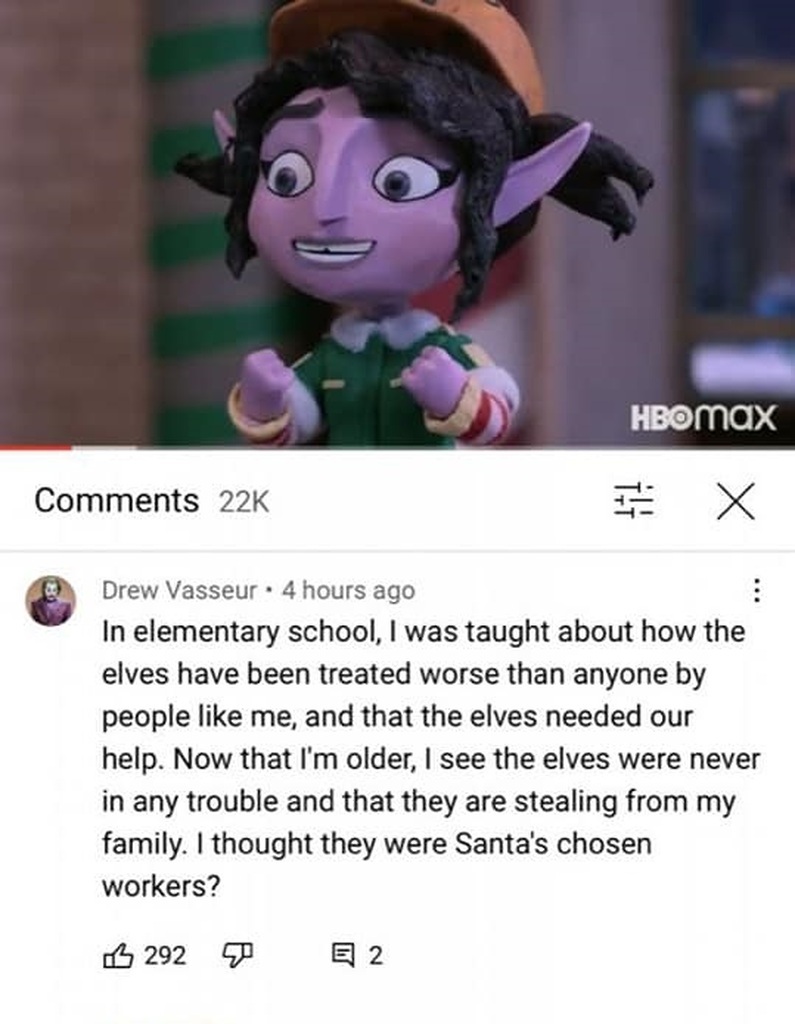795x1024 pixels.
Task: Open three-dot menu on Drew Vasseur's comment
Action: tap(756, 590)
